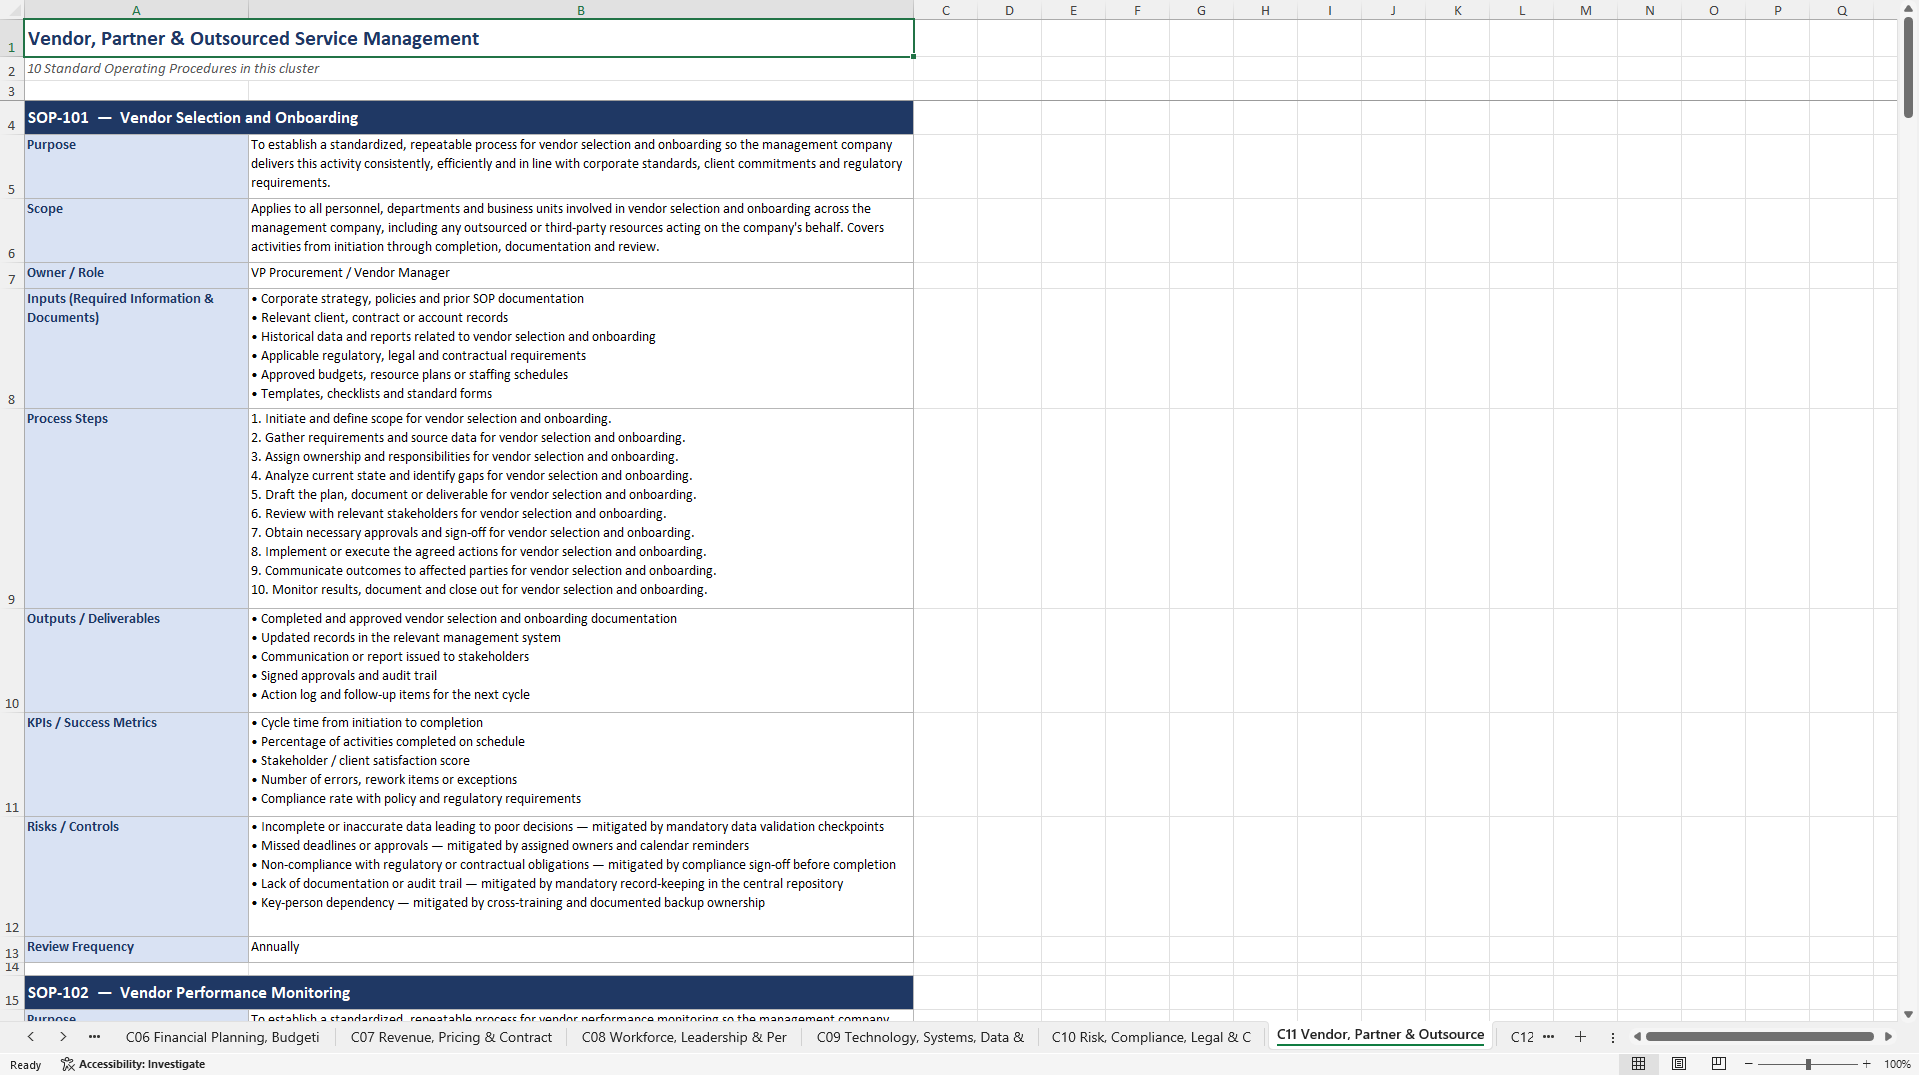Click the Ready status indicator
The image size is (1919, 1075).
pyautogui.click(x=26, y=1064)
